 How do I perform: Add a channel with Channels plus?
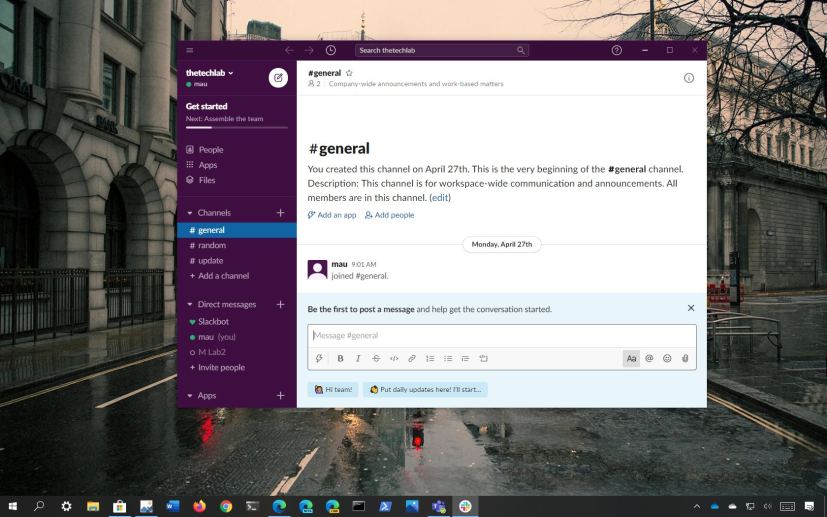281,213
